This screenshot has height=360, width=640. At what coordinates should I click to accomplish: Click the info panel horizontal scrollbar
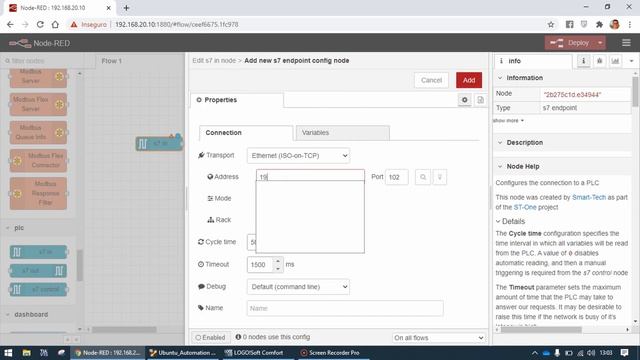click(541, 329)
